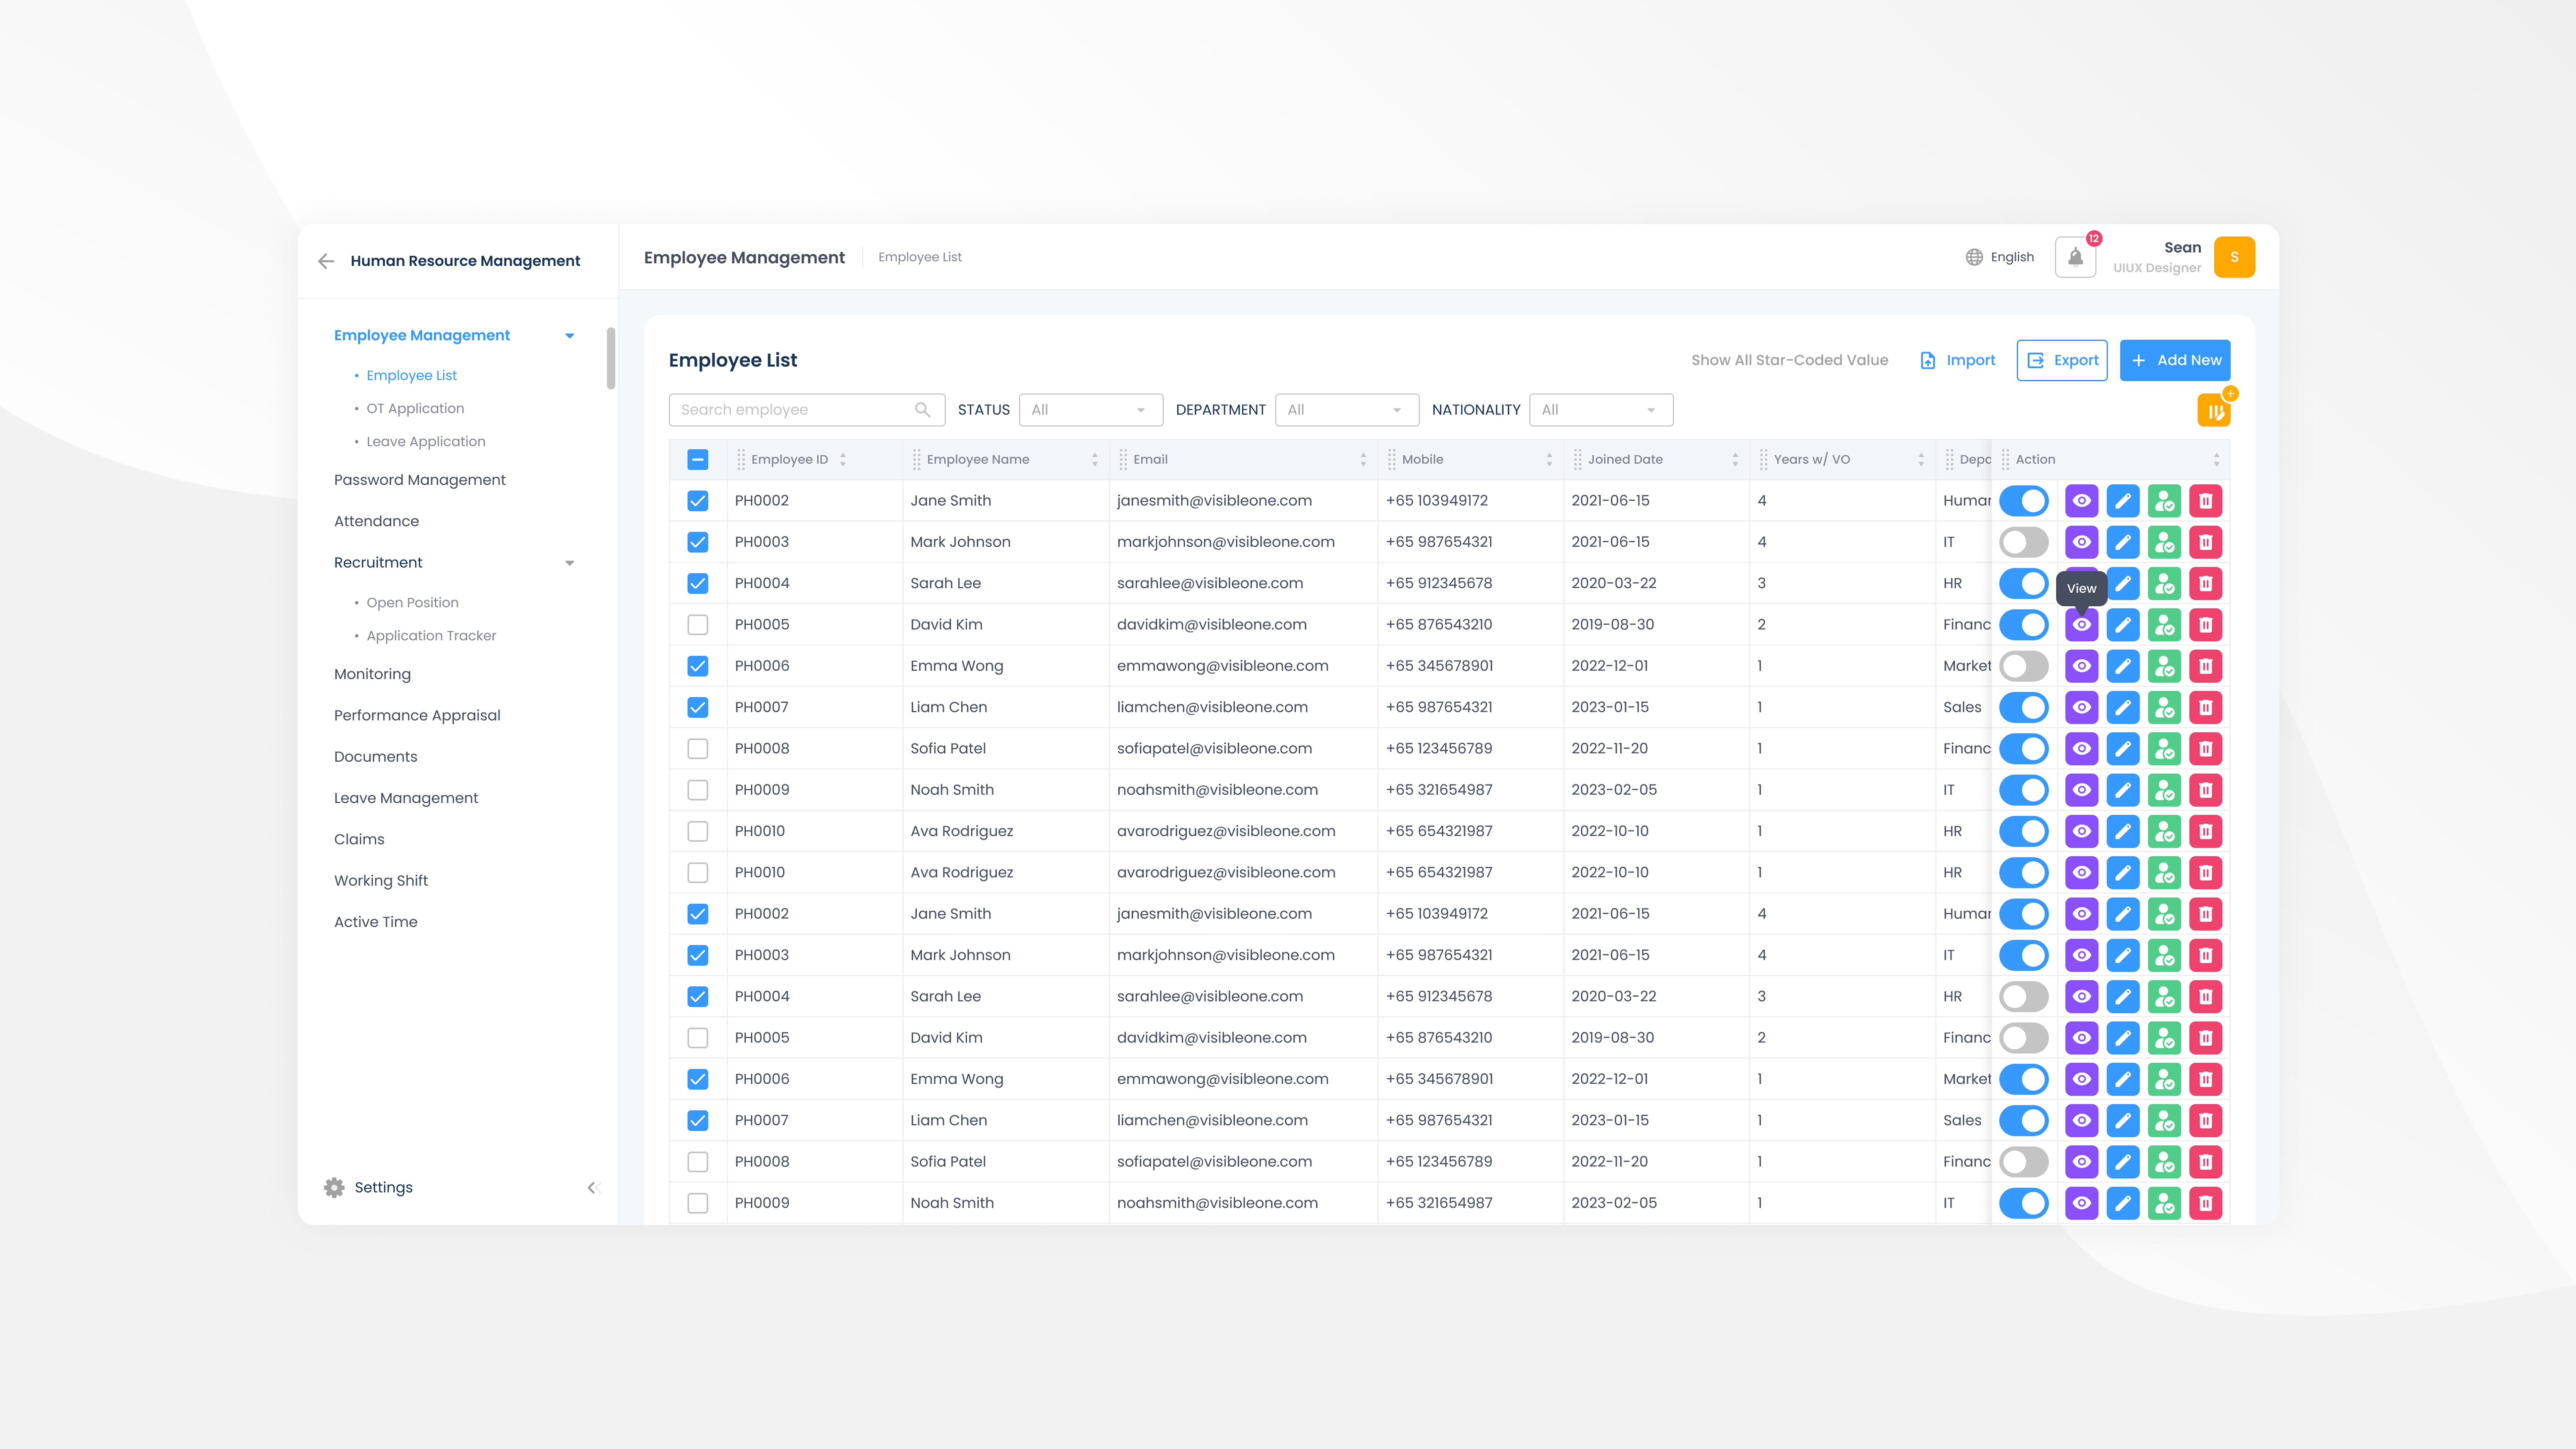Click the Export button

pyautogui.click(x=2062, y=360)
